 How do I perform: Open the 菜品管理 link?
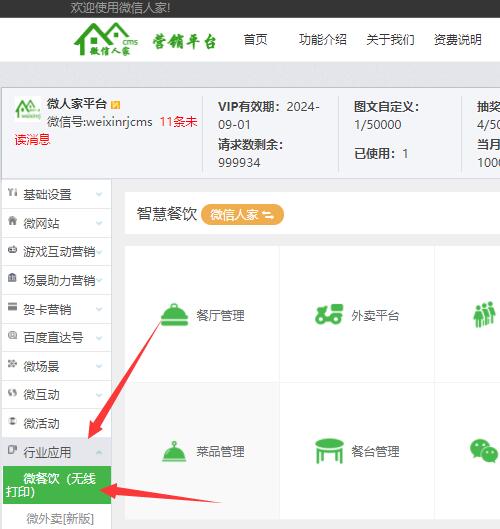coord(220,451)
